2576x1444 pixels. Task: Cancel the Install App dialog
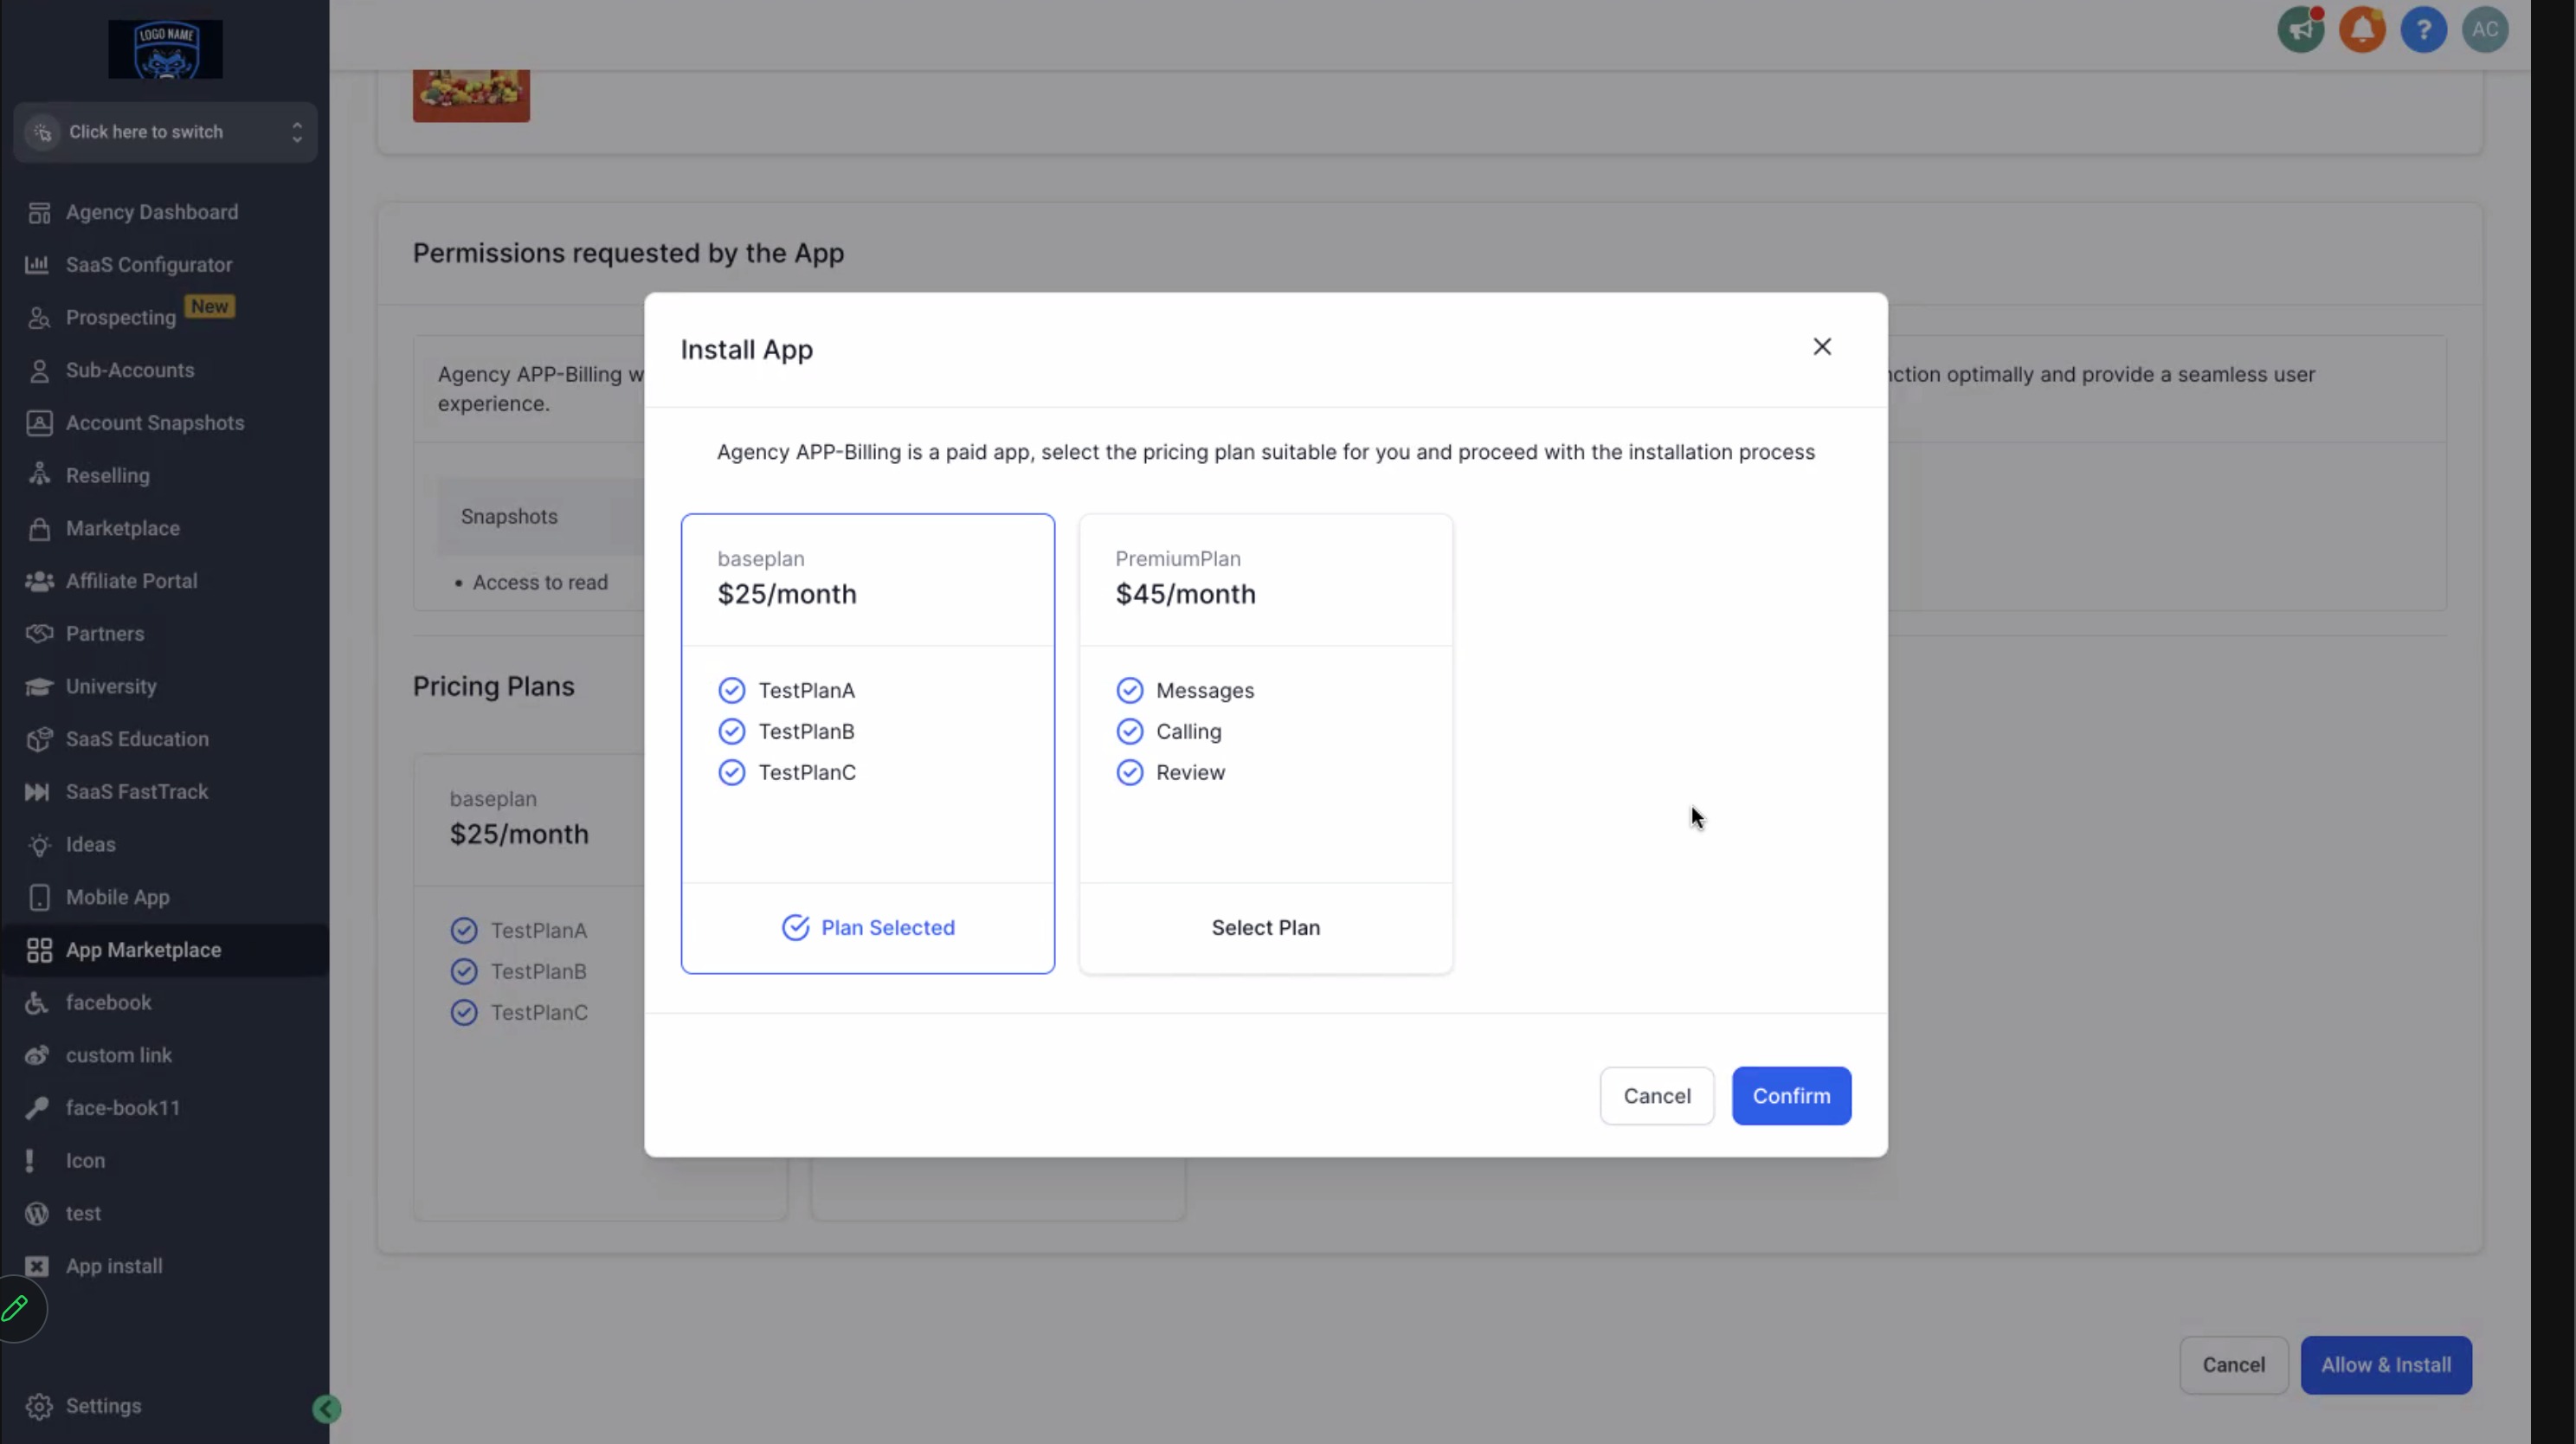pos(1656,1096)
